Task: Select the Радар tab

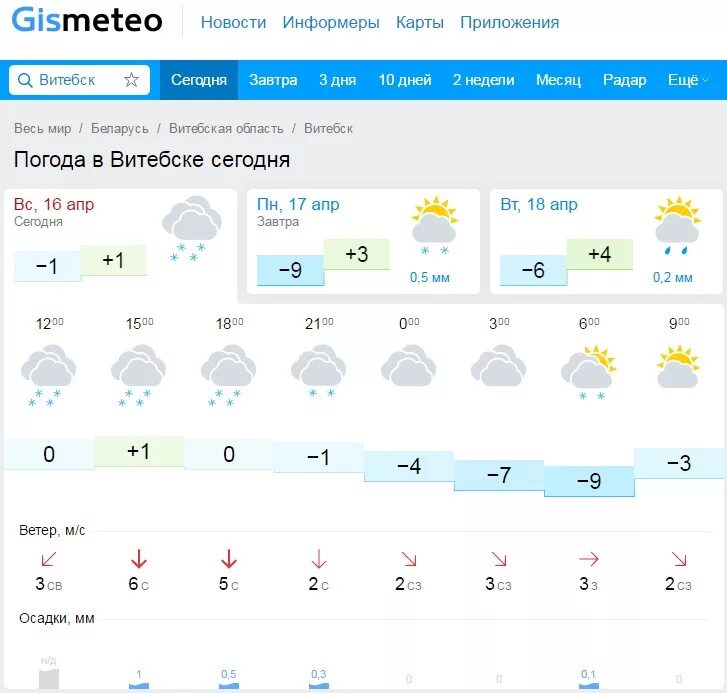Action: [624, 80]
